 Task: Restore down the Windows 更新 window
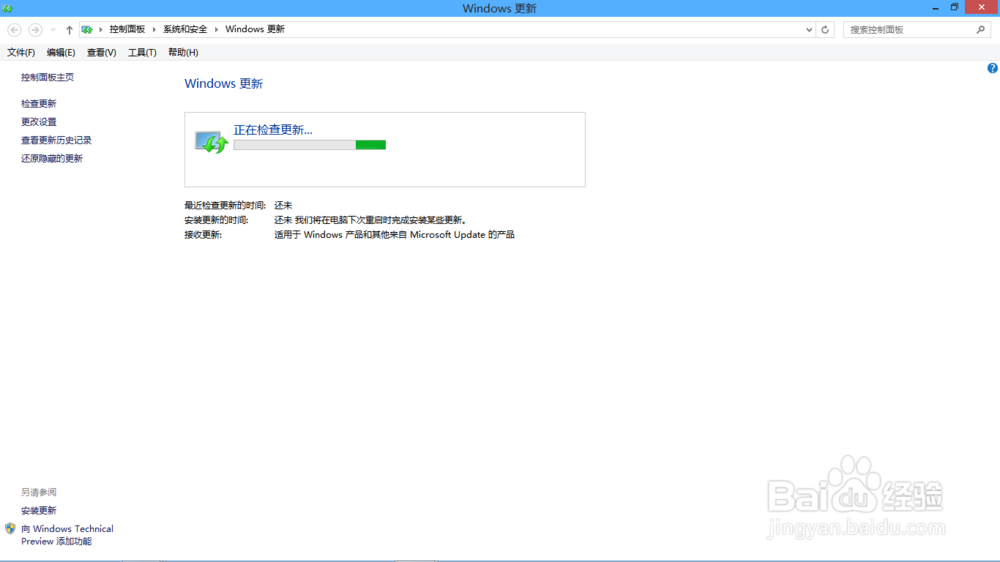point(954,8)
